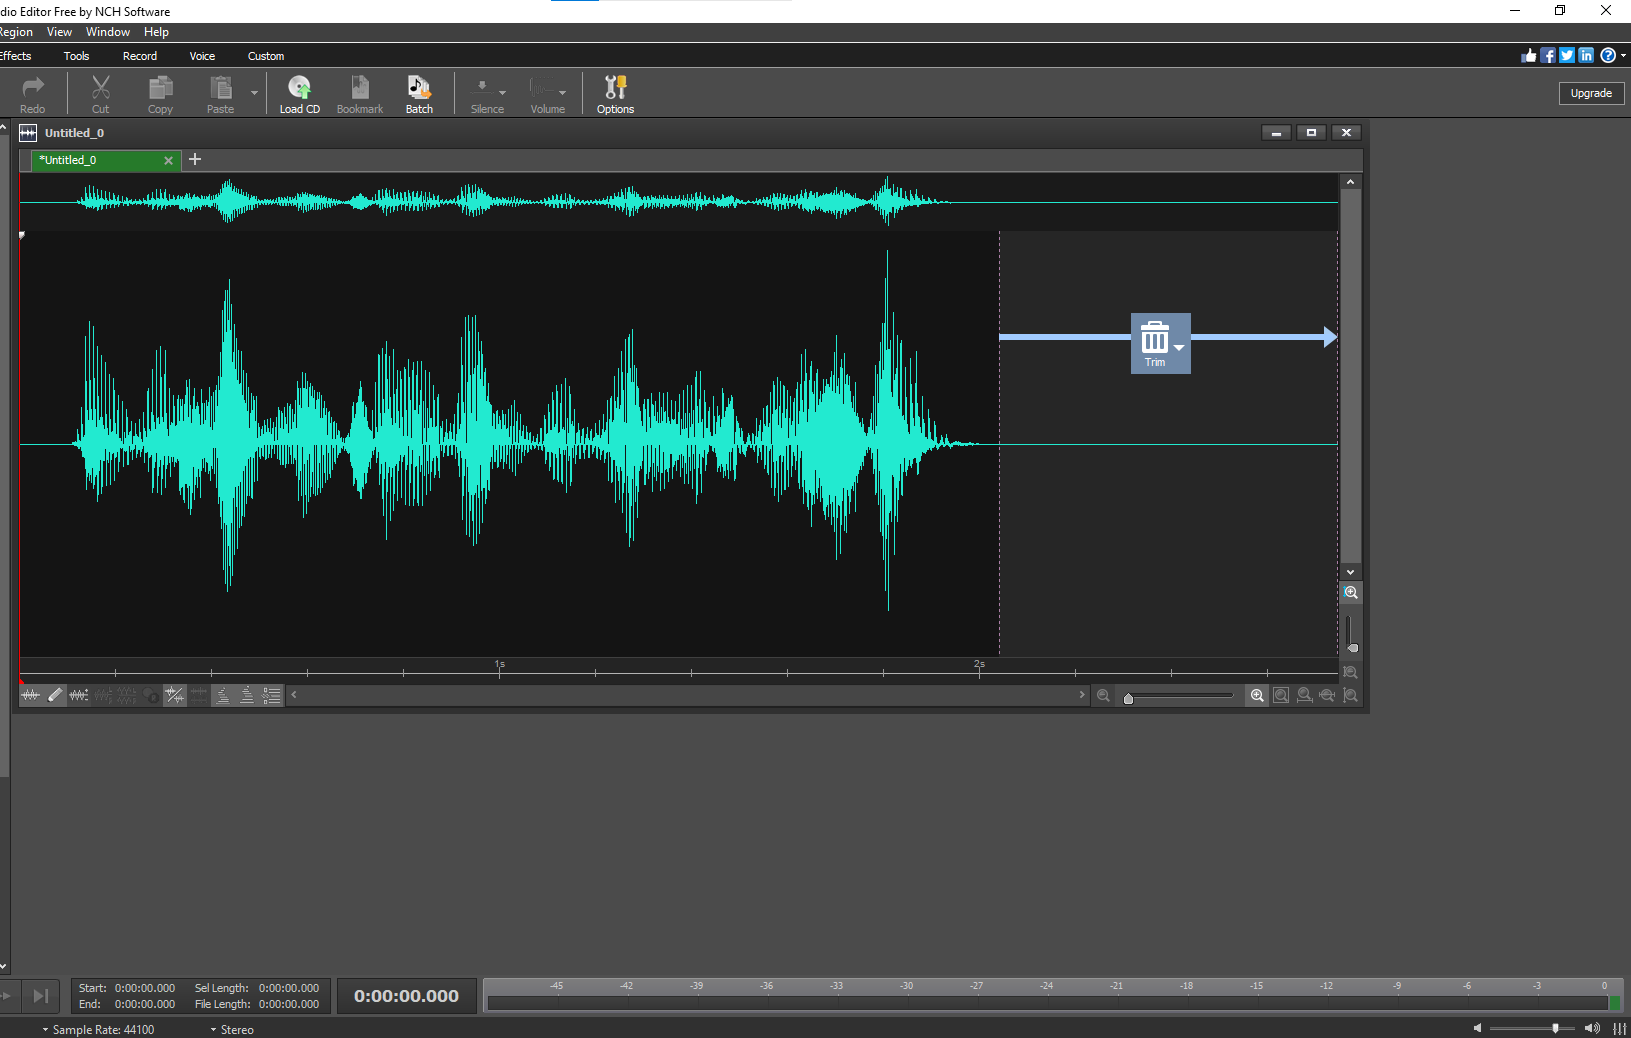
Task: Click horizontal zoom in magnifier icon
Action: click(x=1257, y=696)
